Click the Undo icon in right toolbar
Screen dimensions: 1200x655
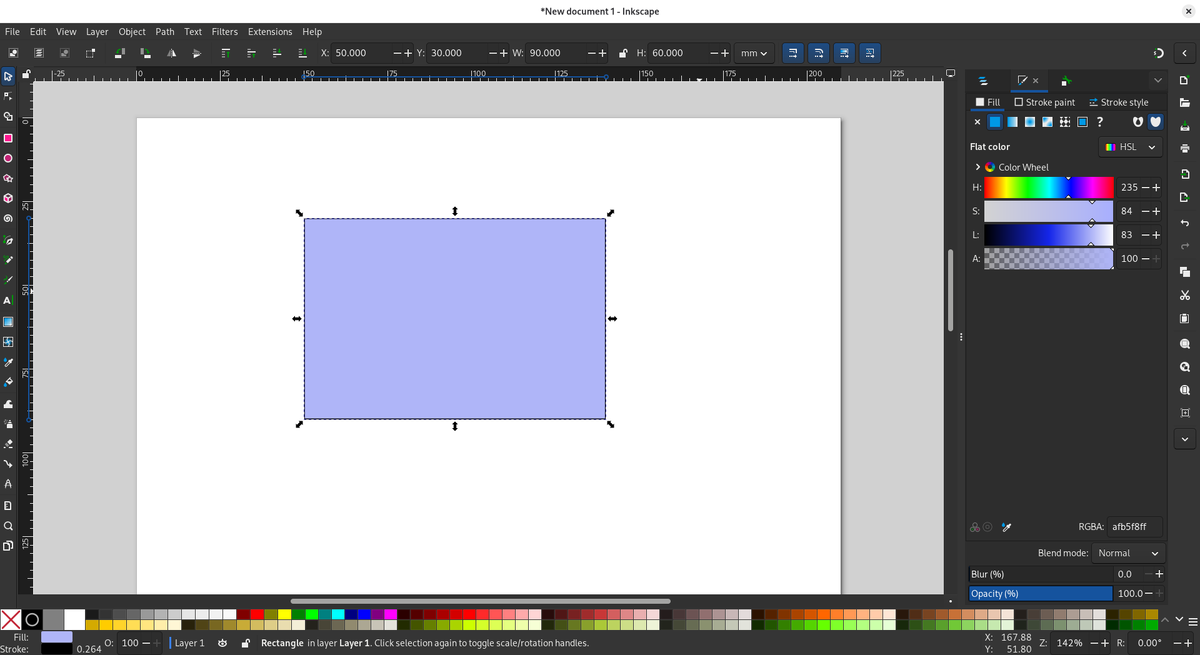(x=1185, y=223)
